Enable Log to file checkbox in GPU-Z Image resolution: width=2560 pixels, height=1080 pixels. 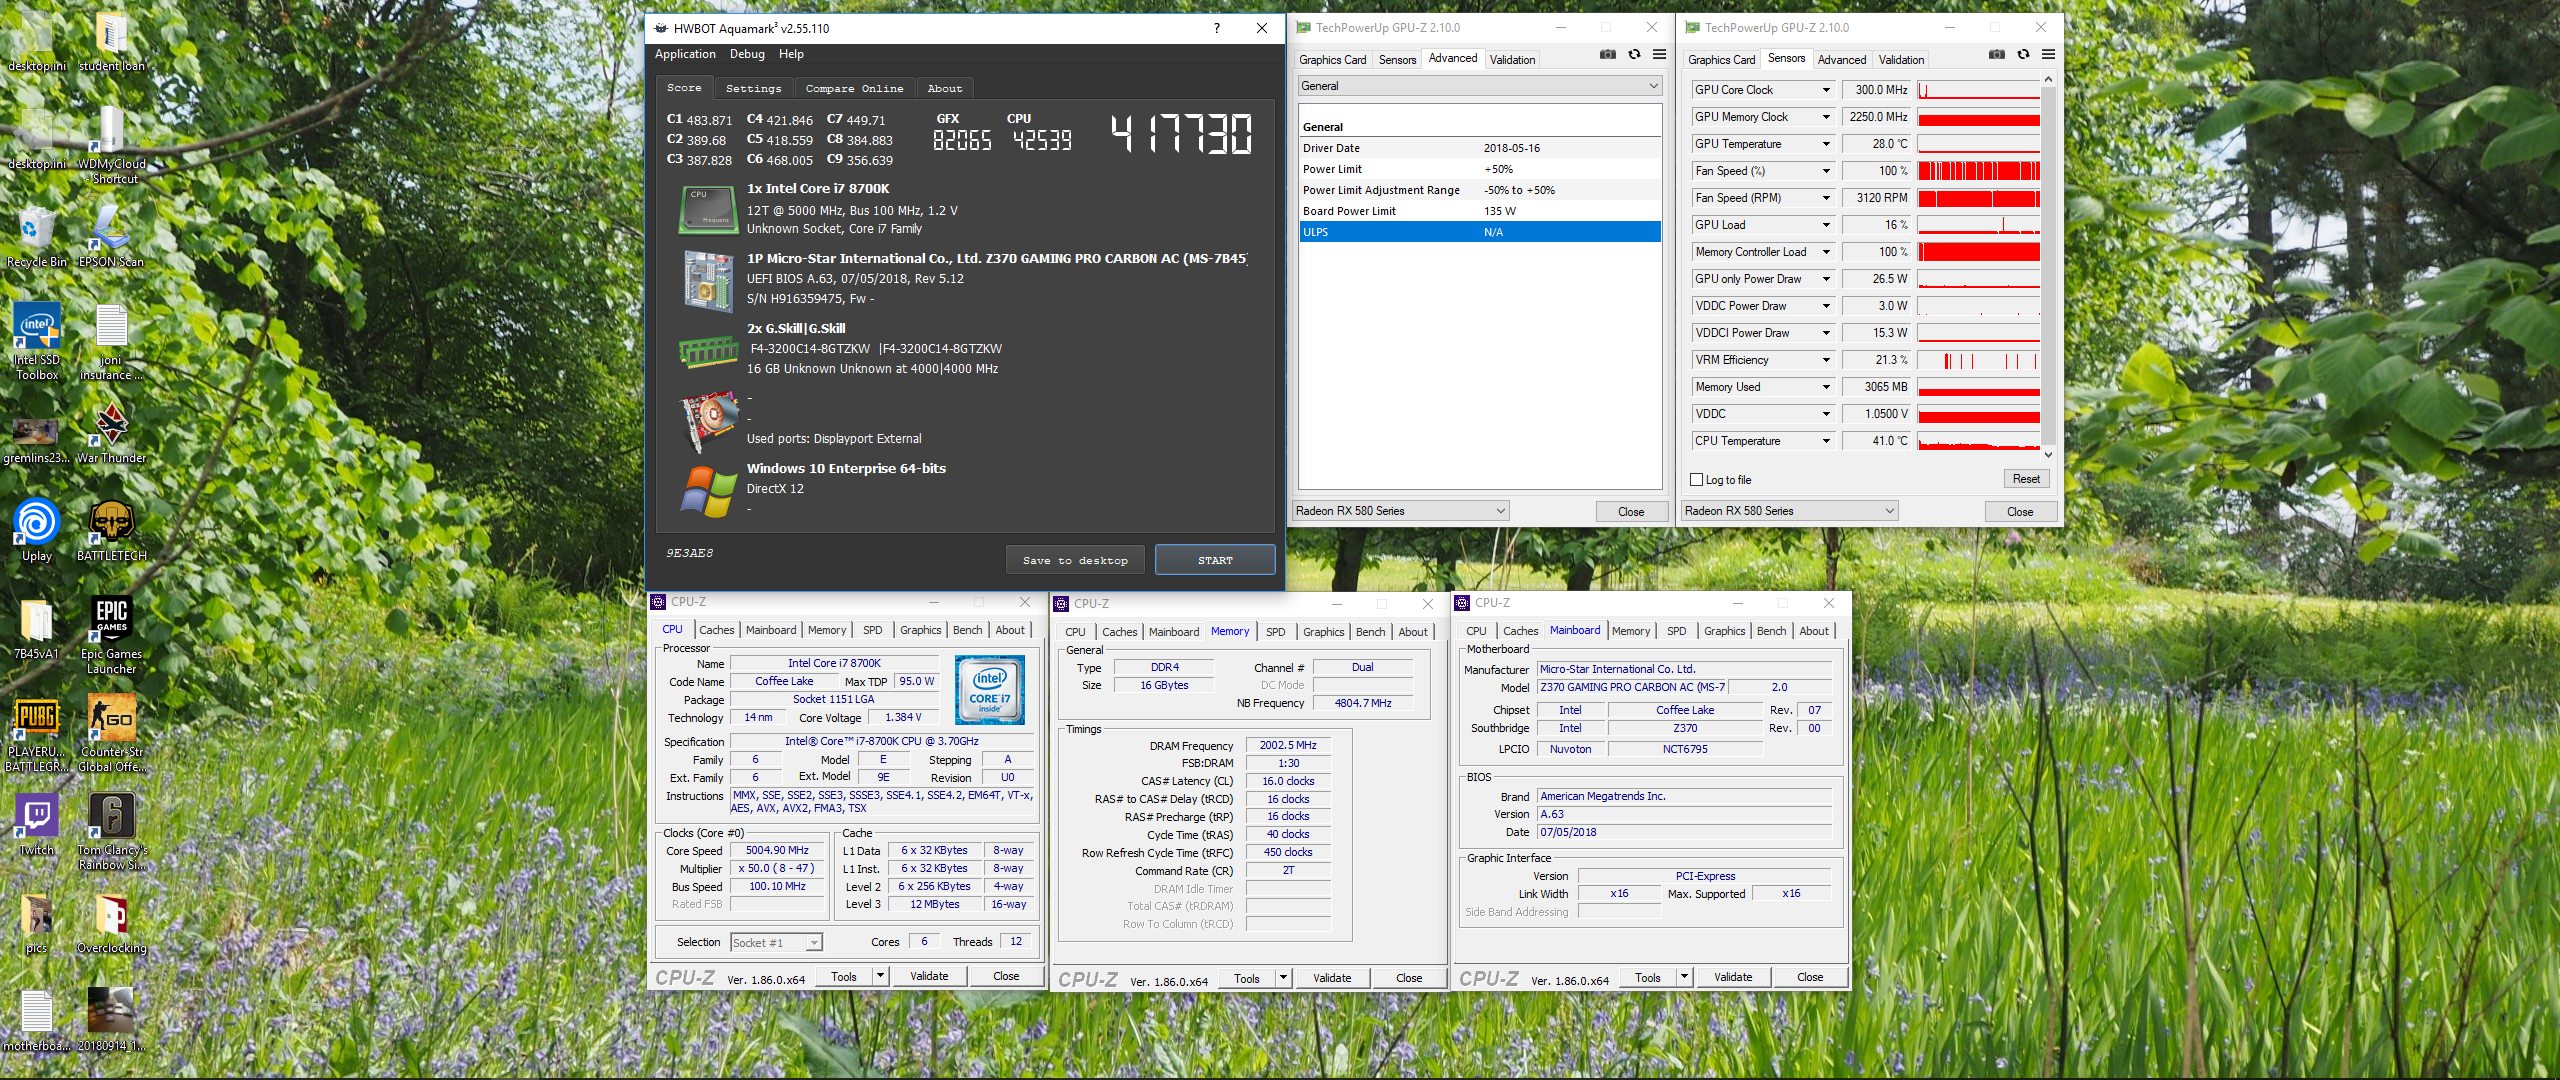[x=1696, y=480]
